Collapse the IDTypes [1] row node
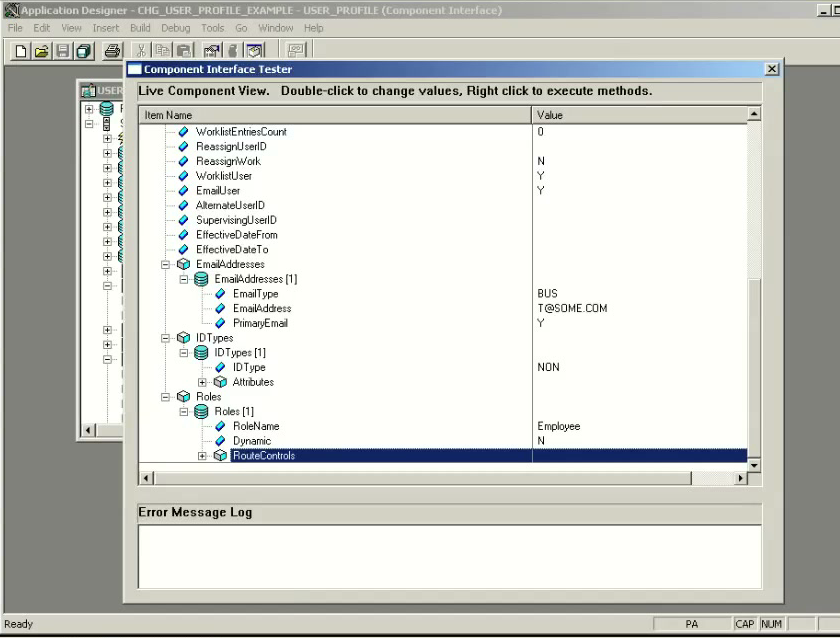Viewport: 840px width, 638px height. pyautogui.click(x=184, y=353)
